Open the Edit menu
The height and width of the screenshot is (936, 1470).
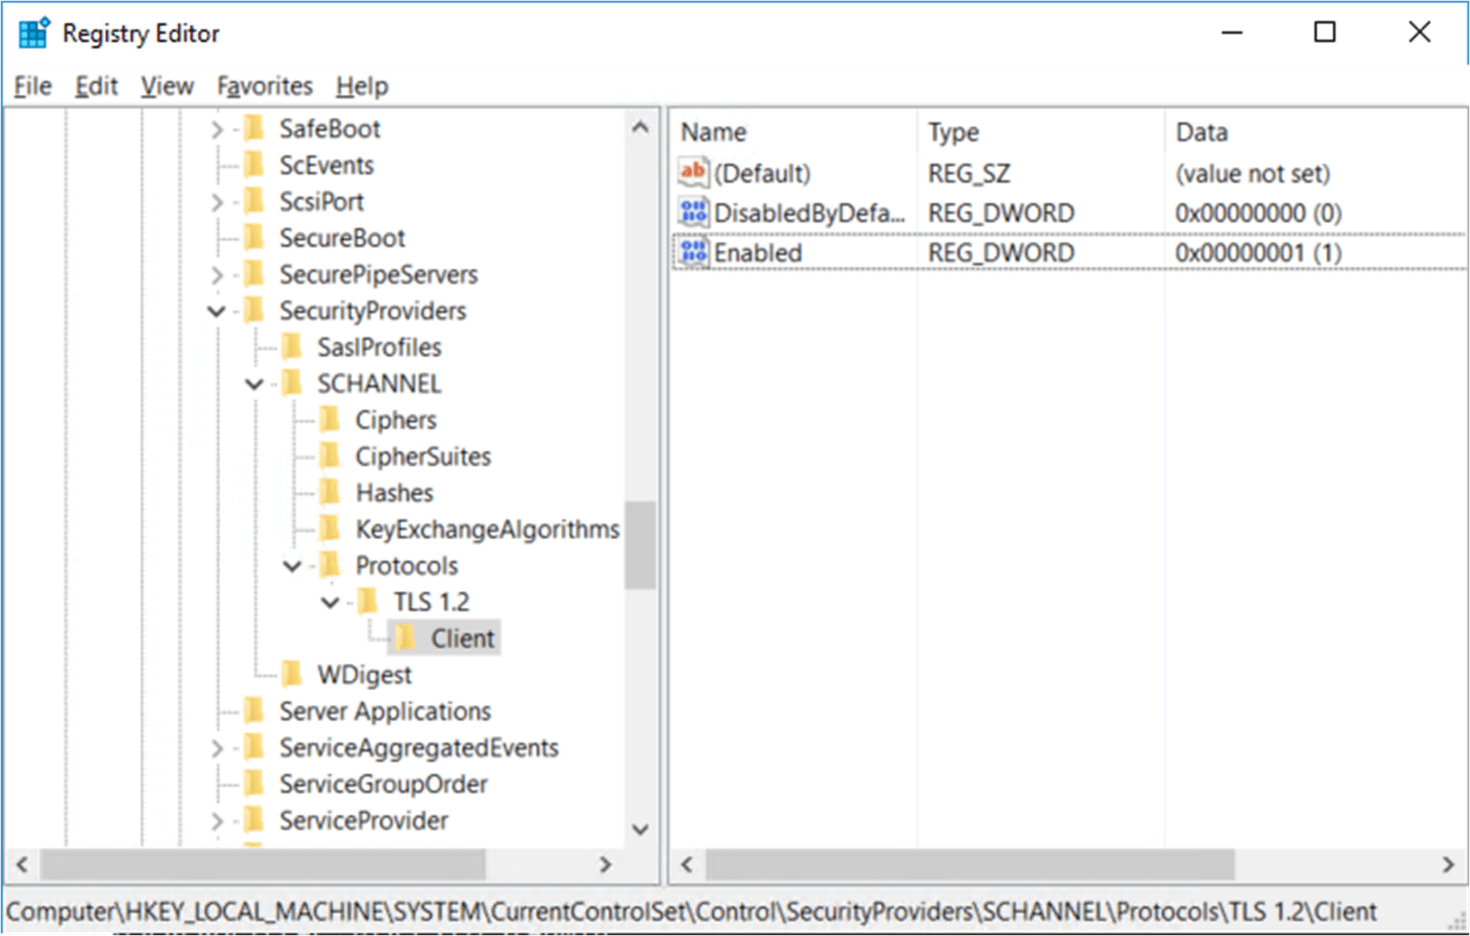(x=95, y=86)
